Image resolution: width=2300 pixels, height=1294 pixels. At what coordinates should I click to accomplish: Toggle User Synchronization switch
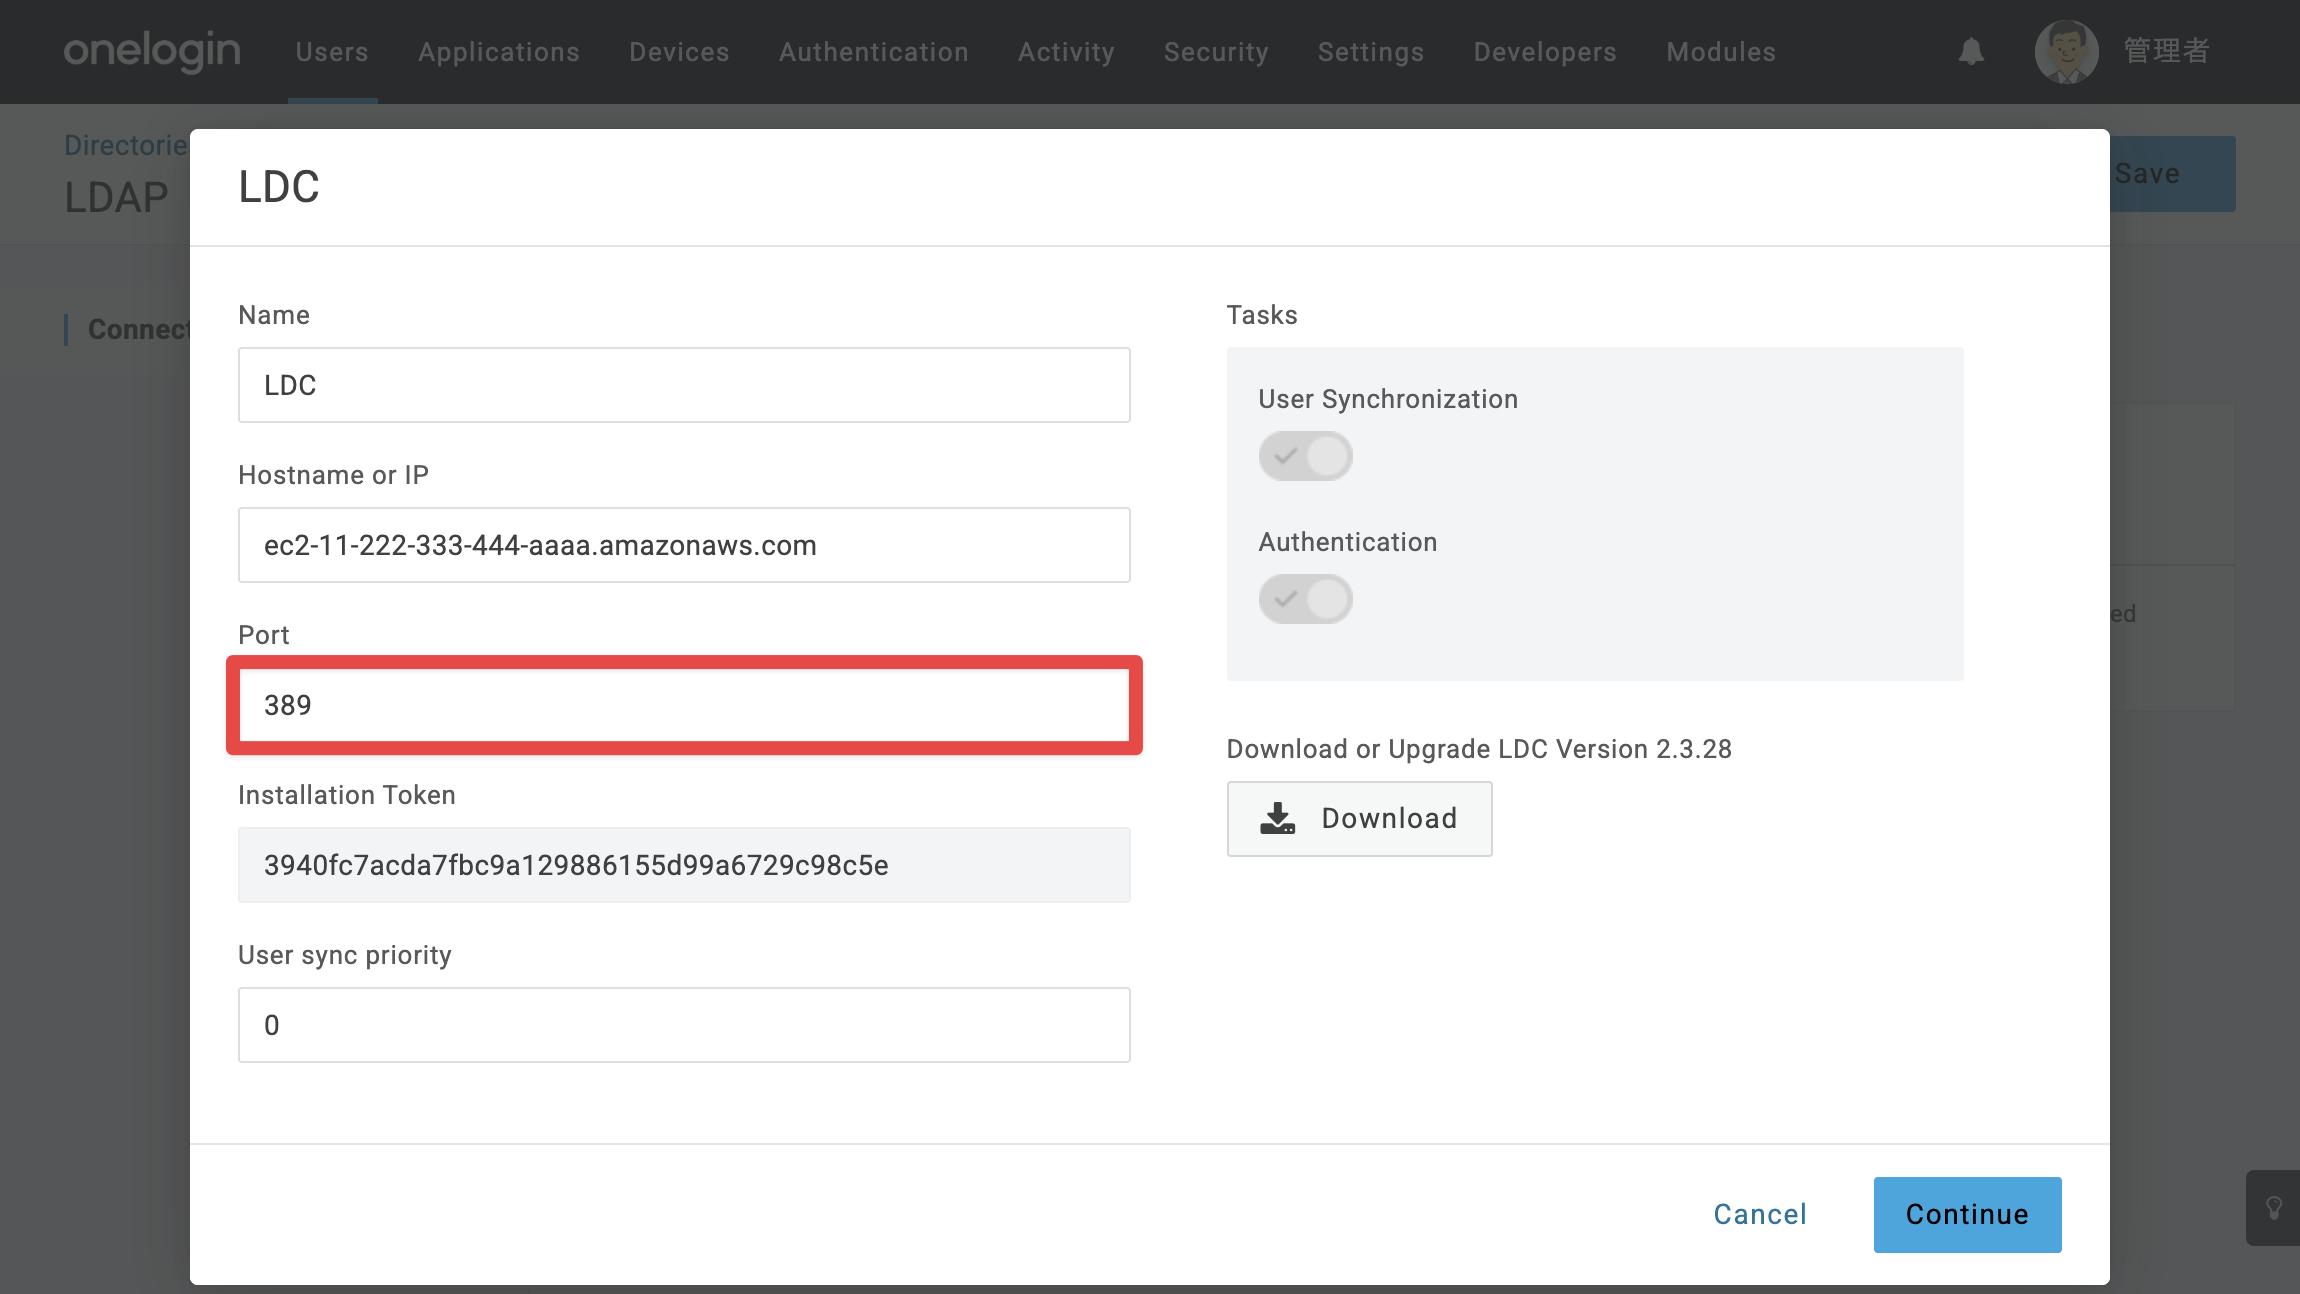(x=1305, y=456)
